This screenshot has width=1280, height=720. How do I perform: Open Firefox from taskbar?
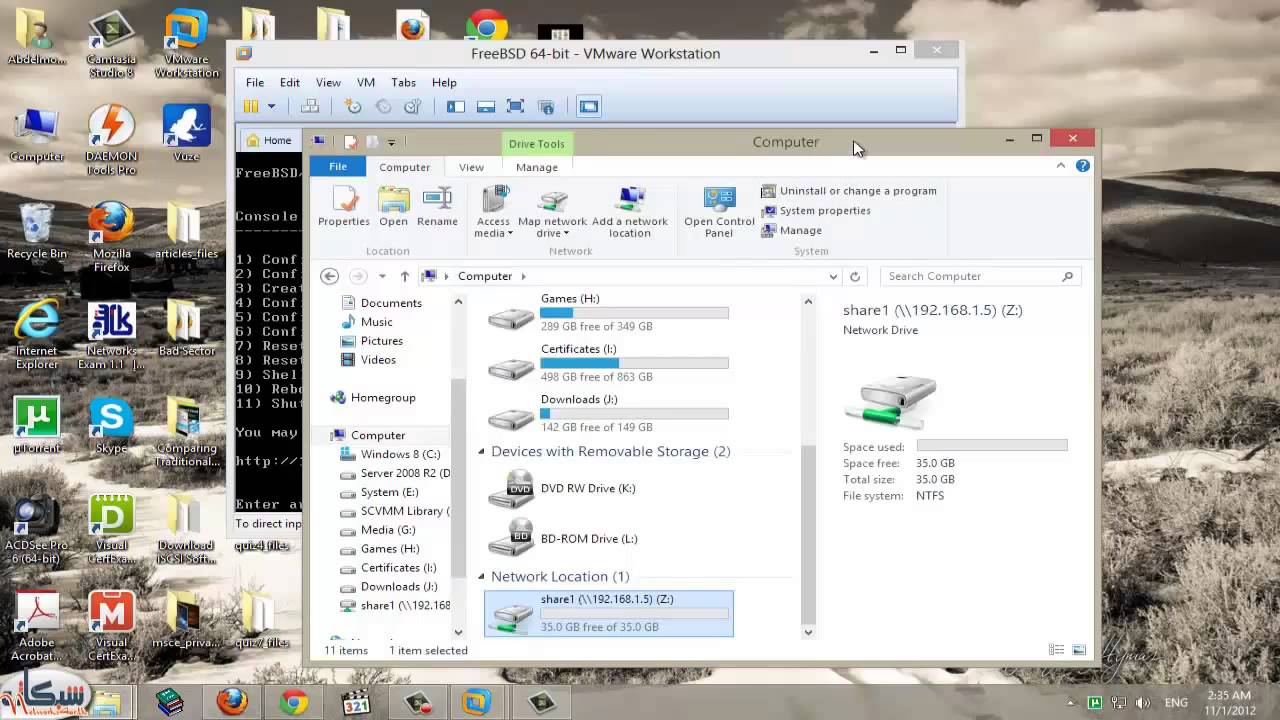[232, 702]
